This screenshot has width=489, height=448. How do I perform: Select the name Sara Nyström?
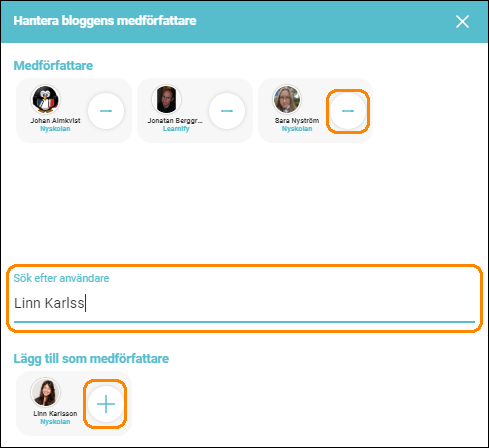coord(297,120)
